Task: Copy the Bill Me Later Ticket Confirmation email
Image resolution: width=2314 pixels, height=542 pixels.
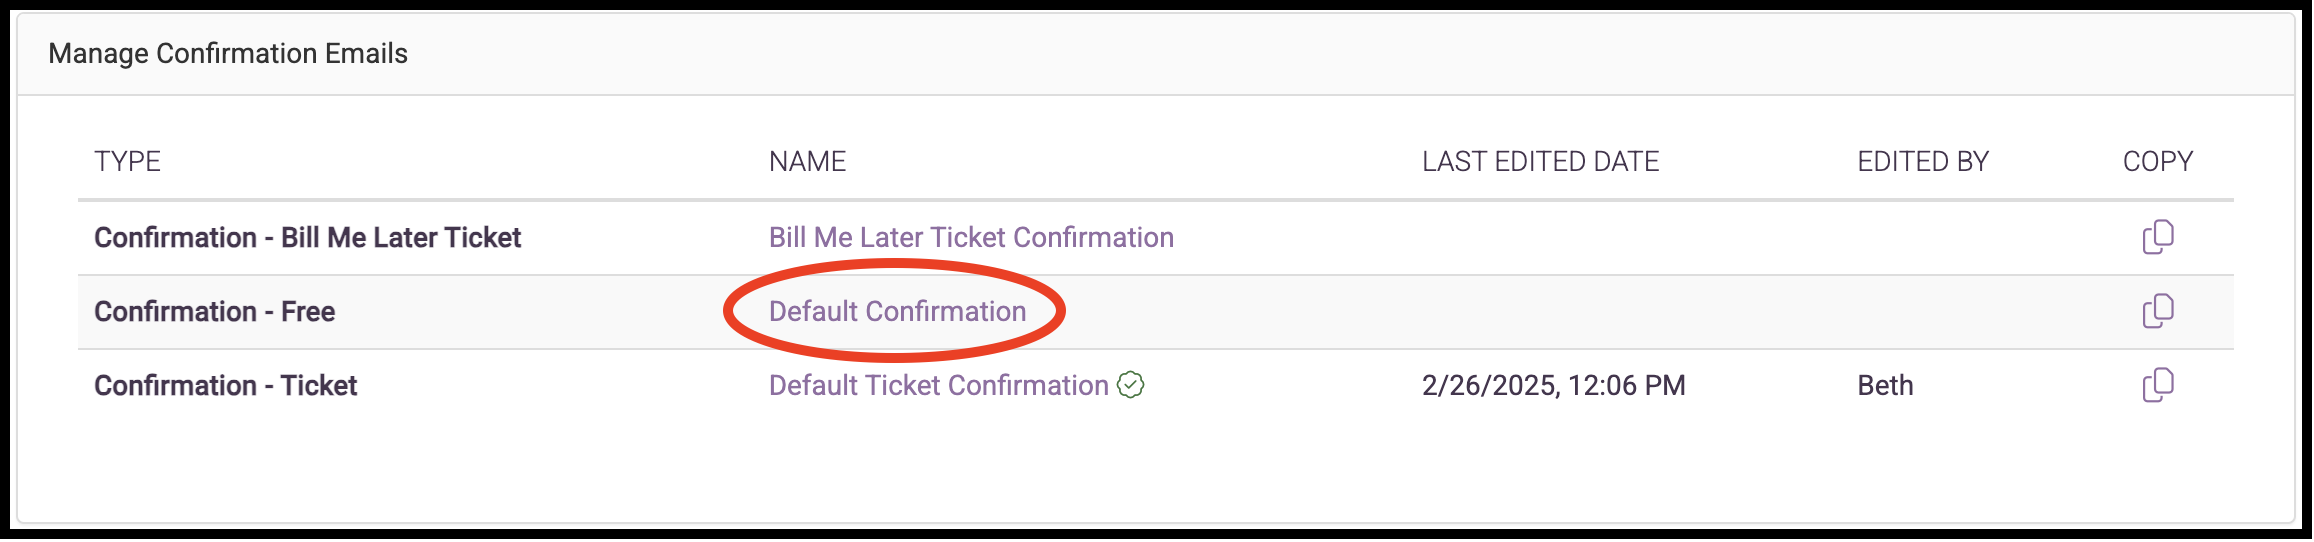Action: (2157, 237)
